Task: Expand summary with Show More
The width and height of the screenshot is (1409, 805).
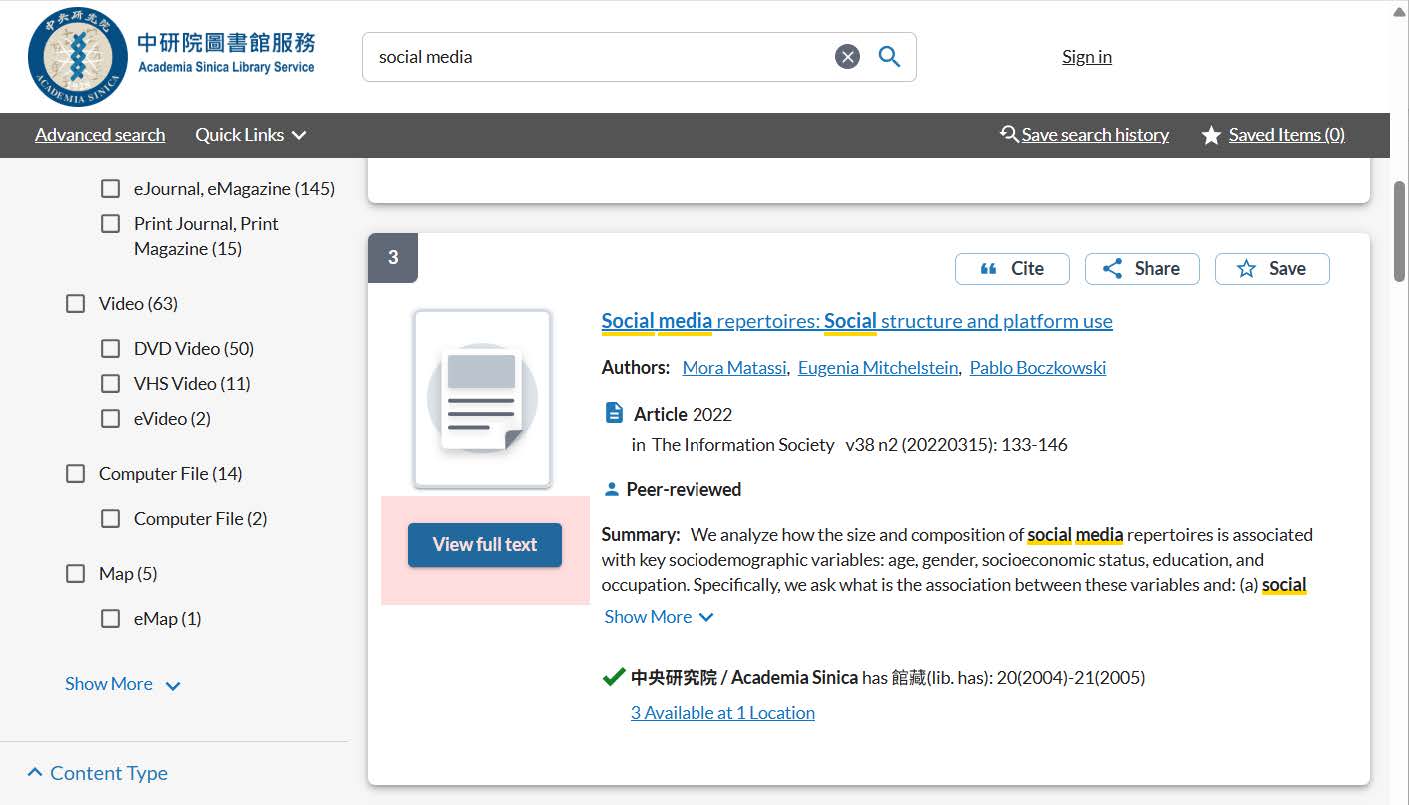Action: [659, 617]
